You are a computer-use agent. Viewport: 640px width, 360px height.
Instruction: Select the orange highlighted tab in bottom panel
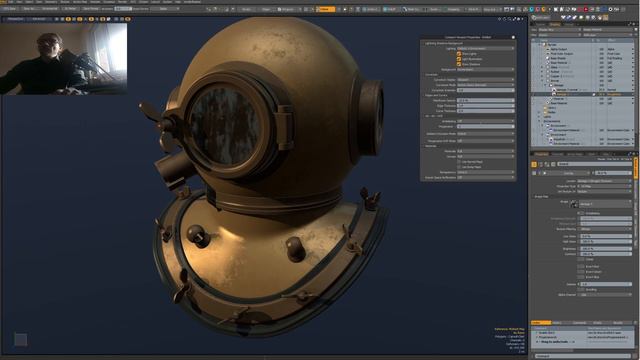[541, 323]
